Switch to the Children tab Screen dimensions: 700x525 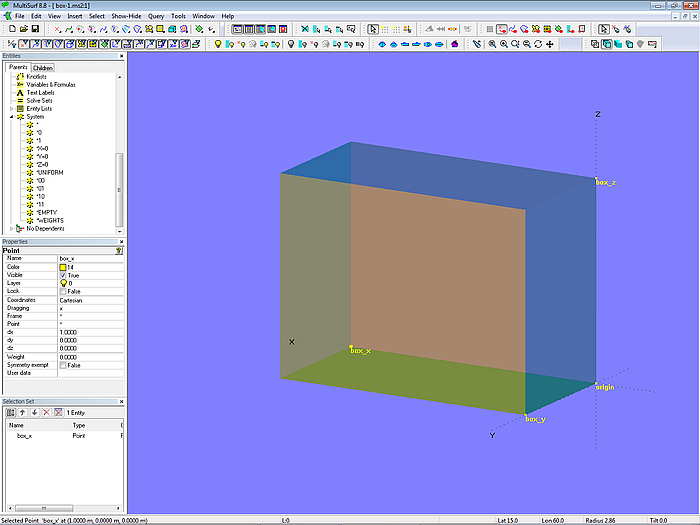tap(42, 68)
